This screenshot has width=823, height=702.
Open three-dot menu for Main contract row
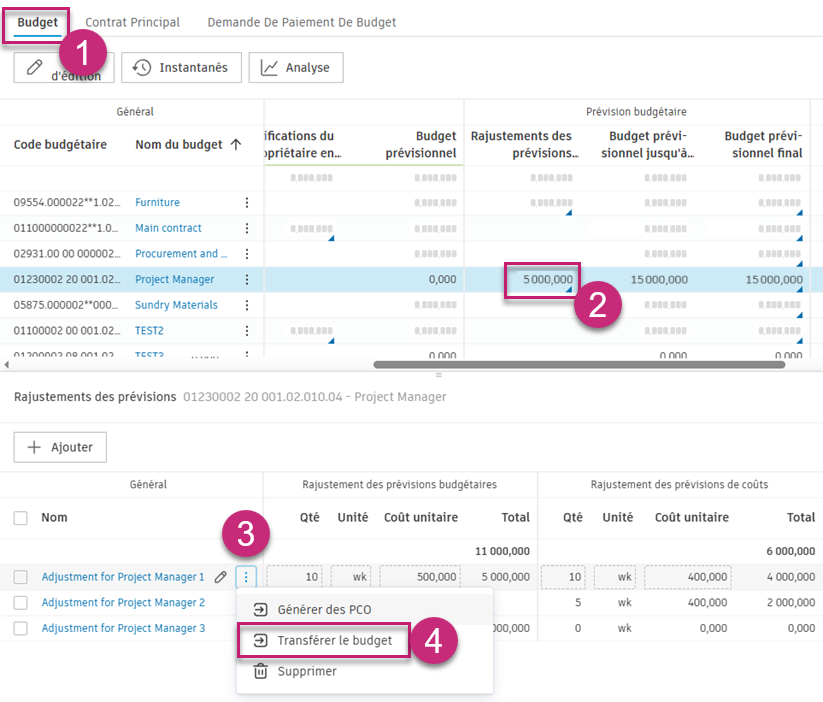point(247,228)
